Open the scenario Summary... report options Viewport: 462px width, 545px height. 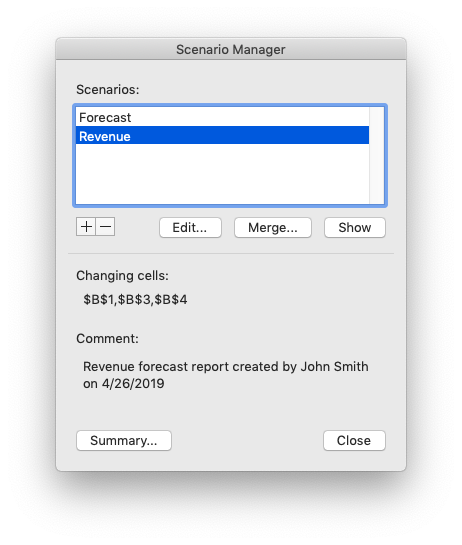click(124, 440)
